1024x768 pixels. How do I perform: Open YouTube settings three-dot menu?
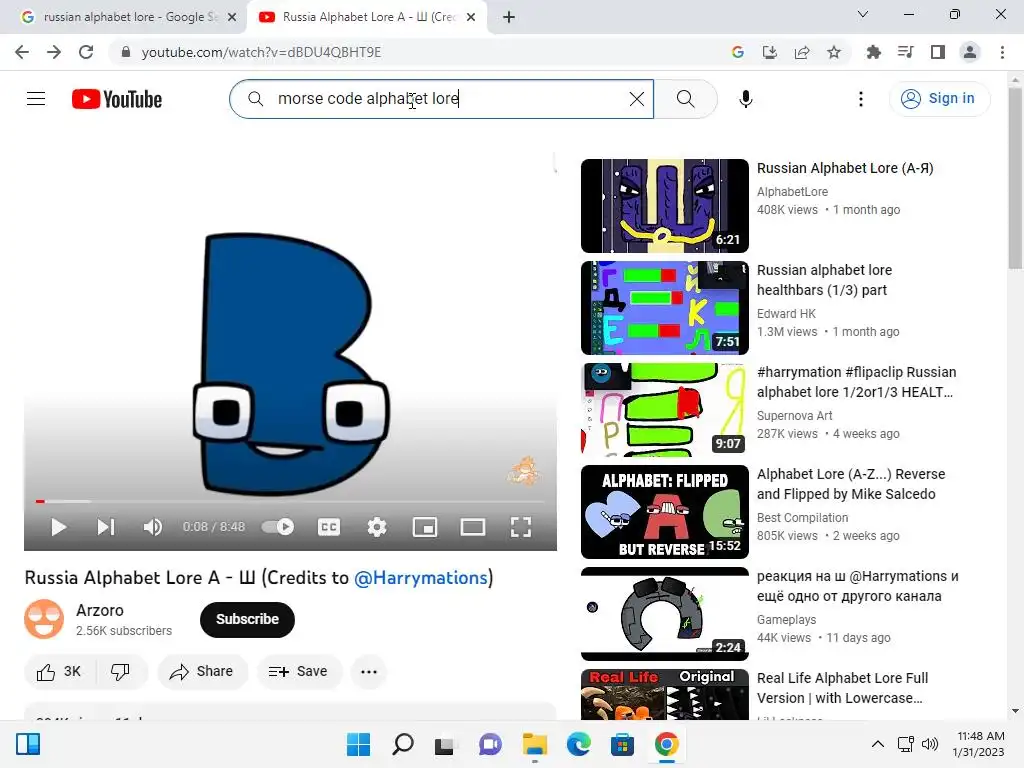pyautogui.click(x=861, y=99)
